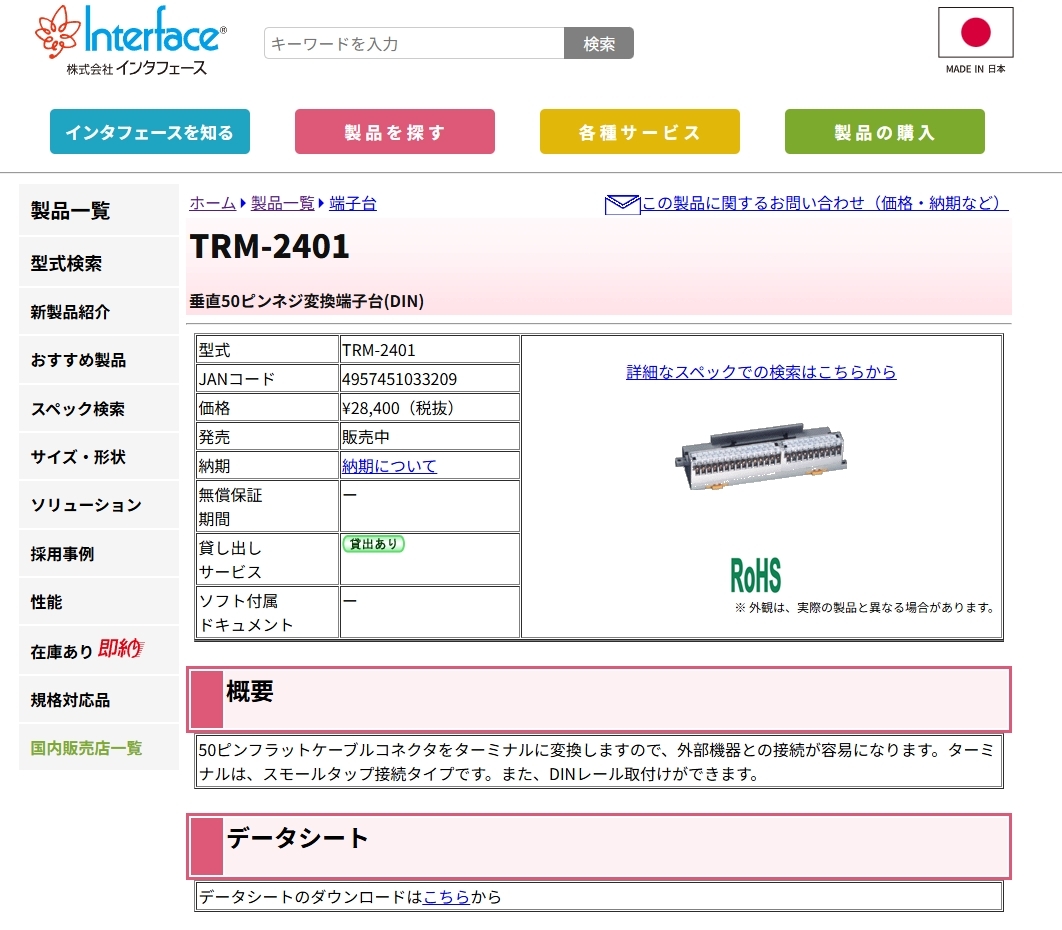Click the 無償保証期間 label cell
The height and width of the screenshot is (930, 1062).
(268, 507)
